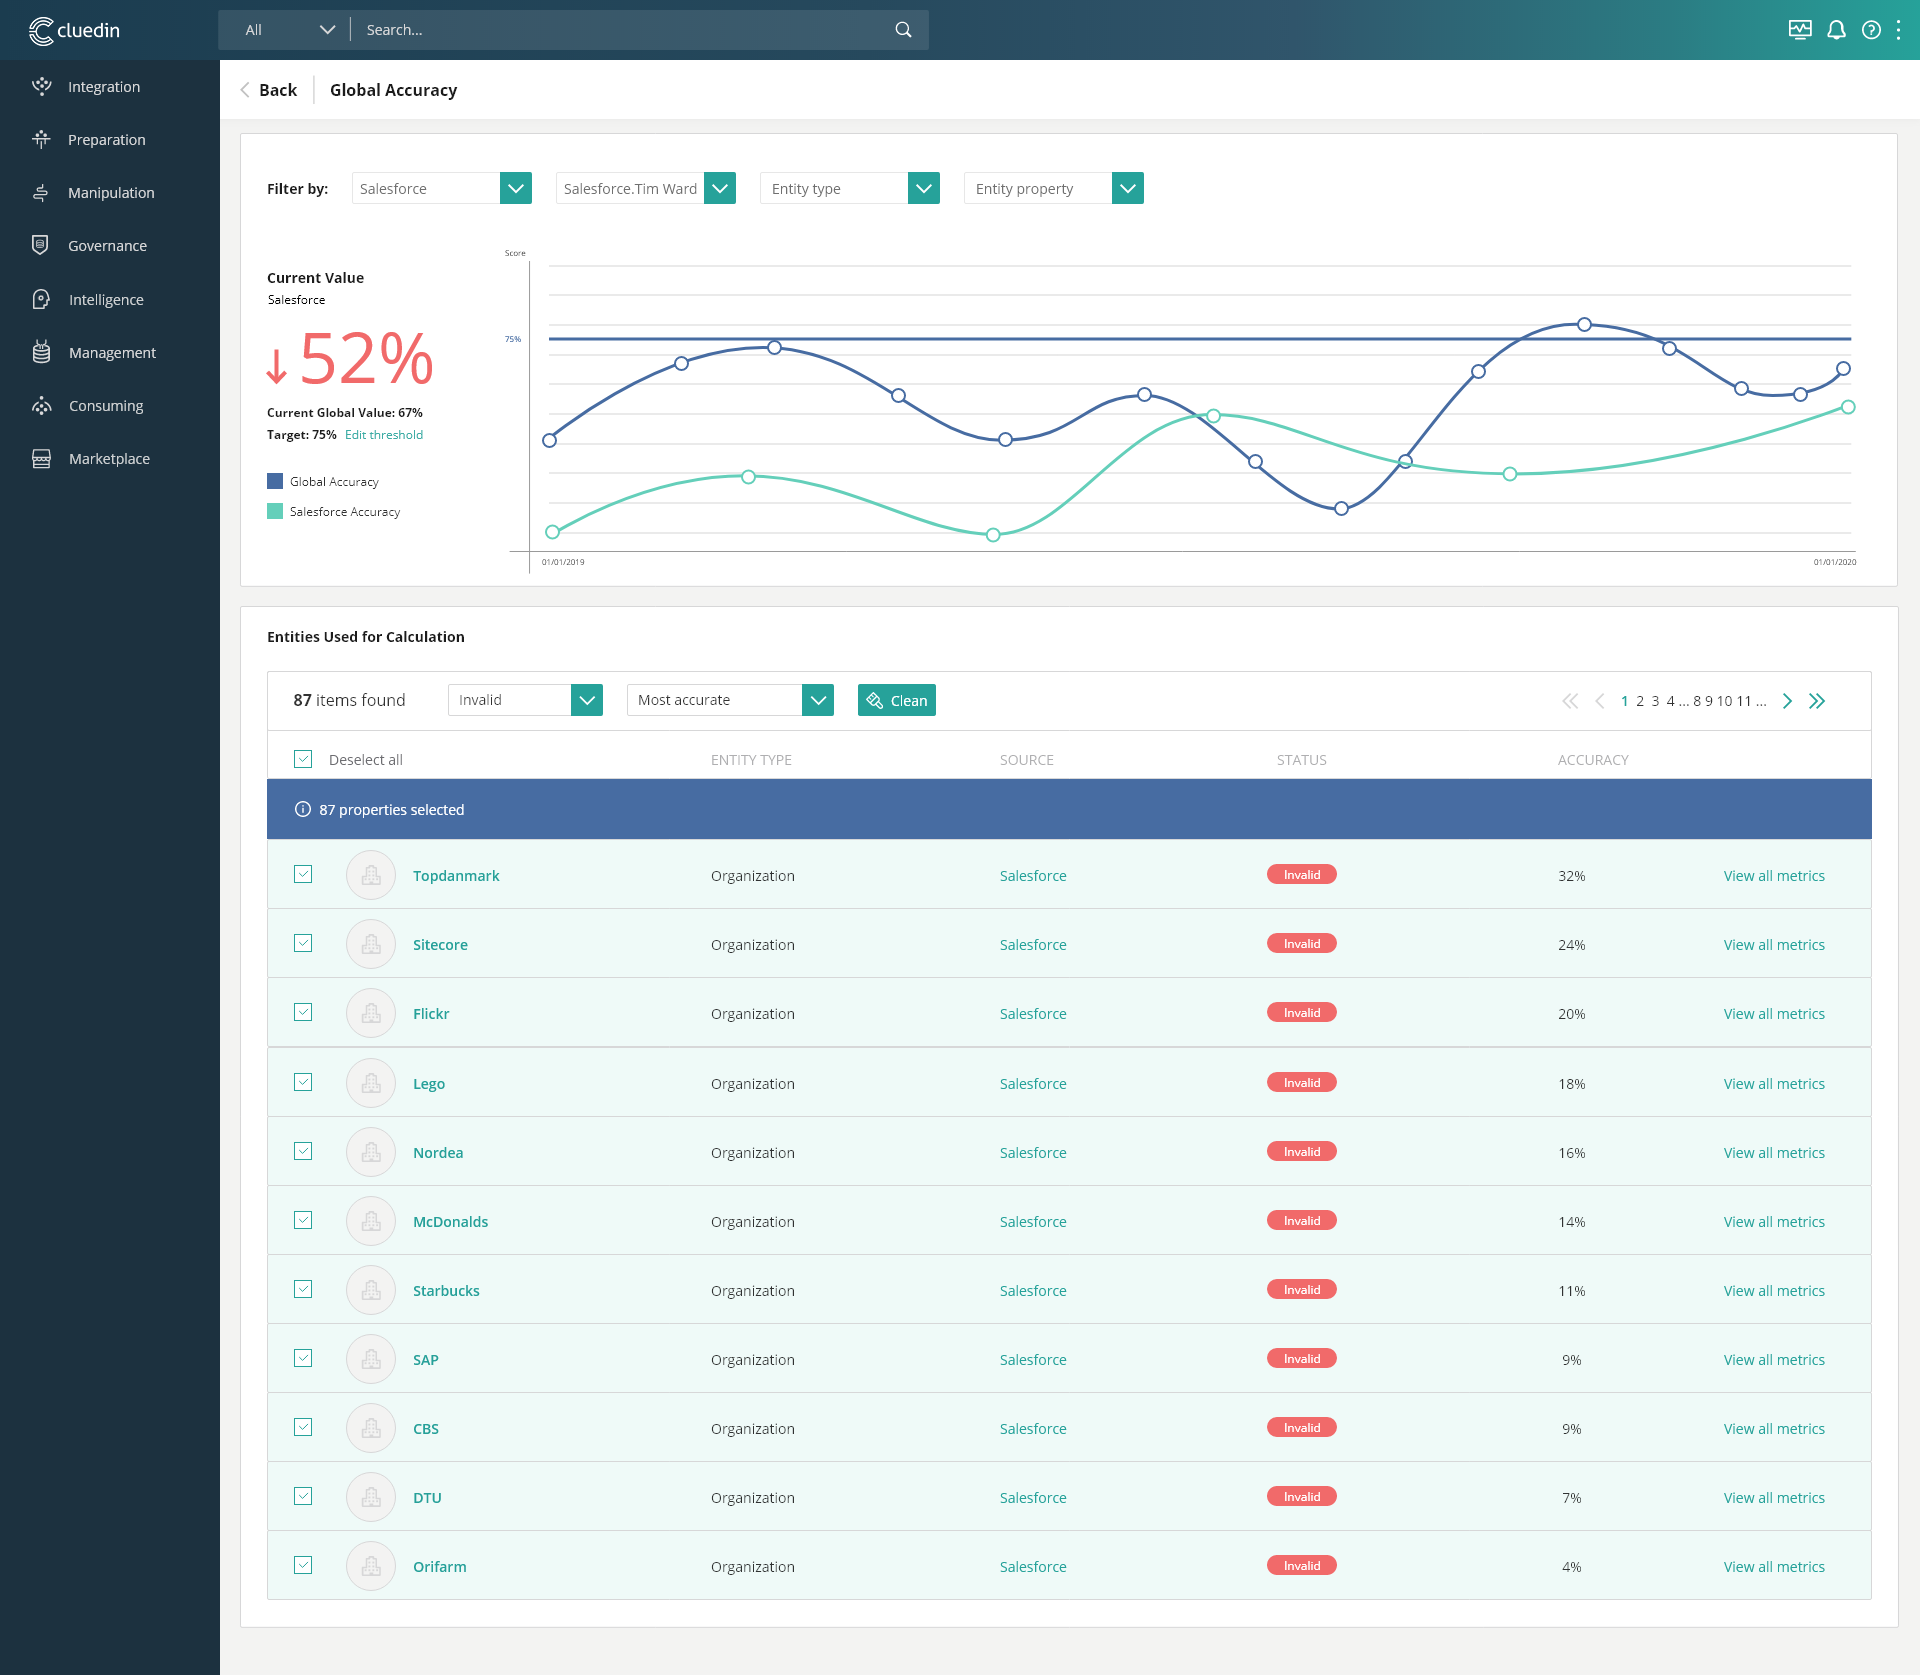1920x1675 pixels.
Task: Click the Topdanmark organization avatar
Action: [x=371, y=875]
